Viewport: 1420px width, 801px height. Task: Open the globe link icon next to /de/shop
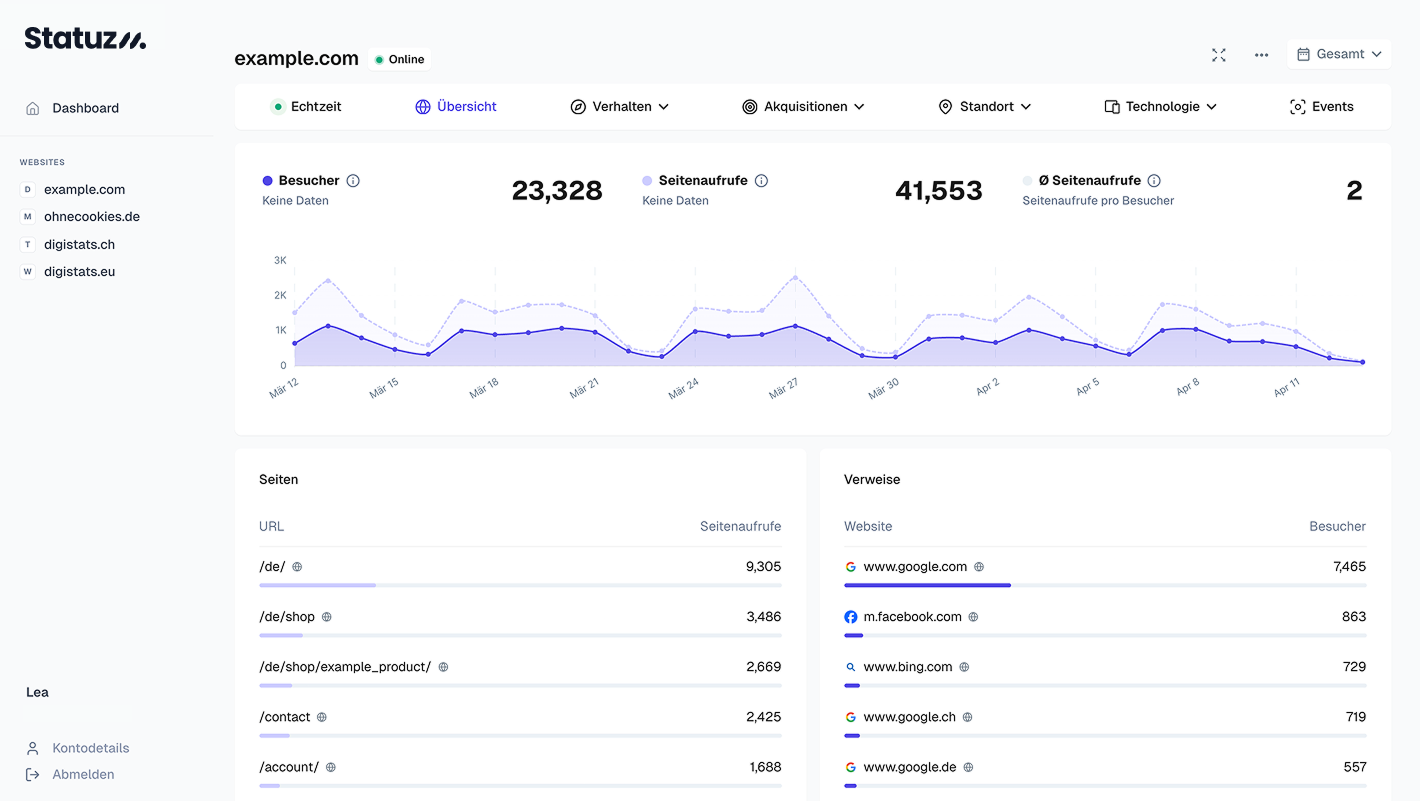pyautogui.click(x=326, y=617)
